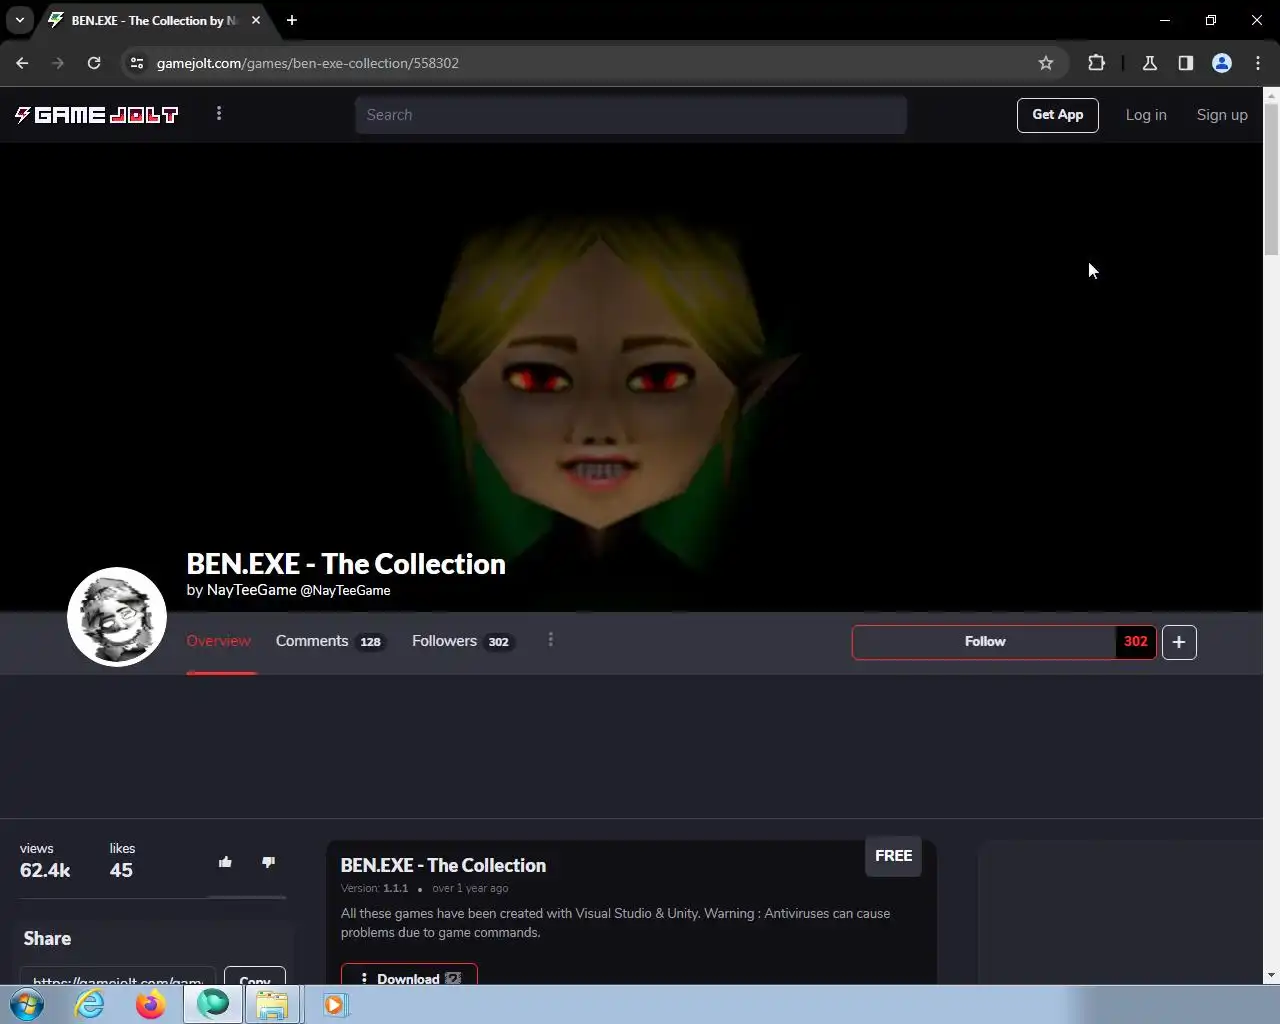Toggle the browser side panel icon
Image resolution: width=1280 pixels, height=1024 pixels.
(x=1186, y=63)
